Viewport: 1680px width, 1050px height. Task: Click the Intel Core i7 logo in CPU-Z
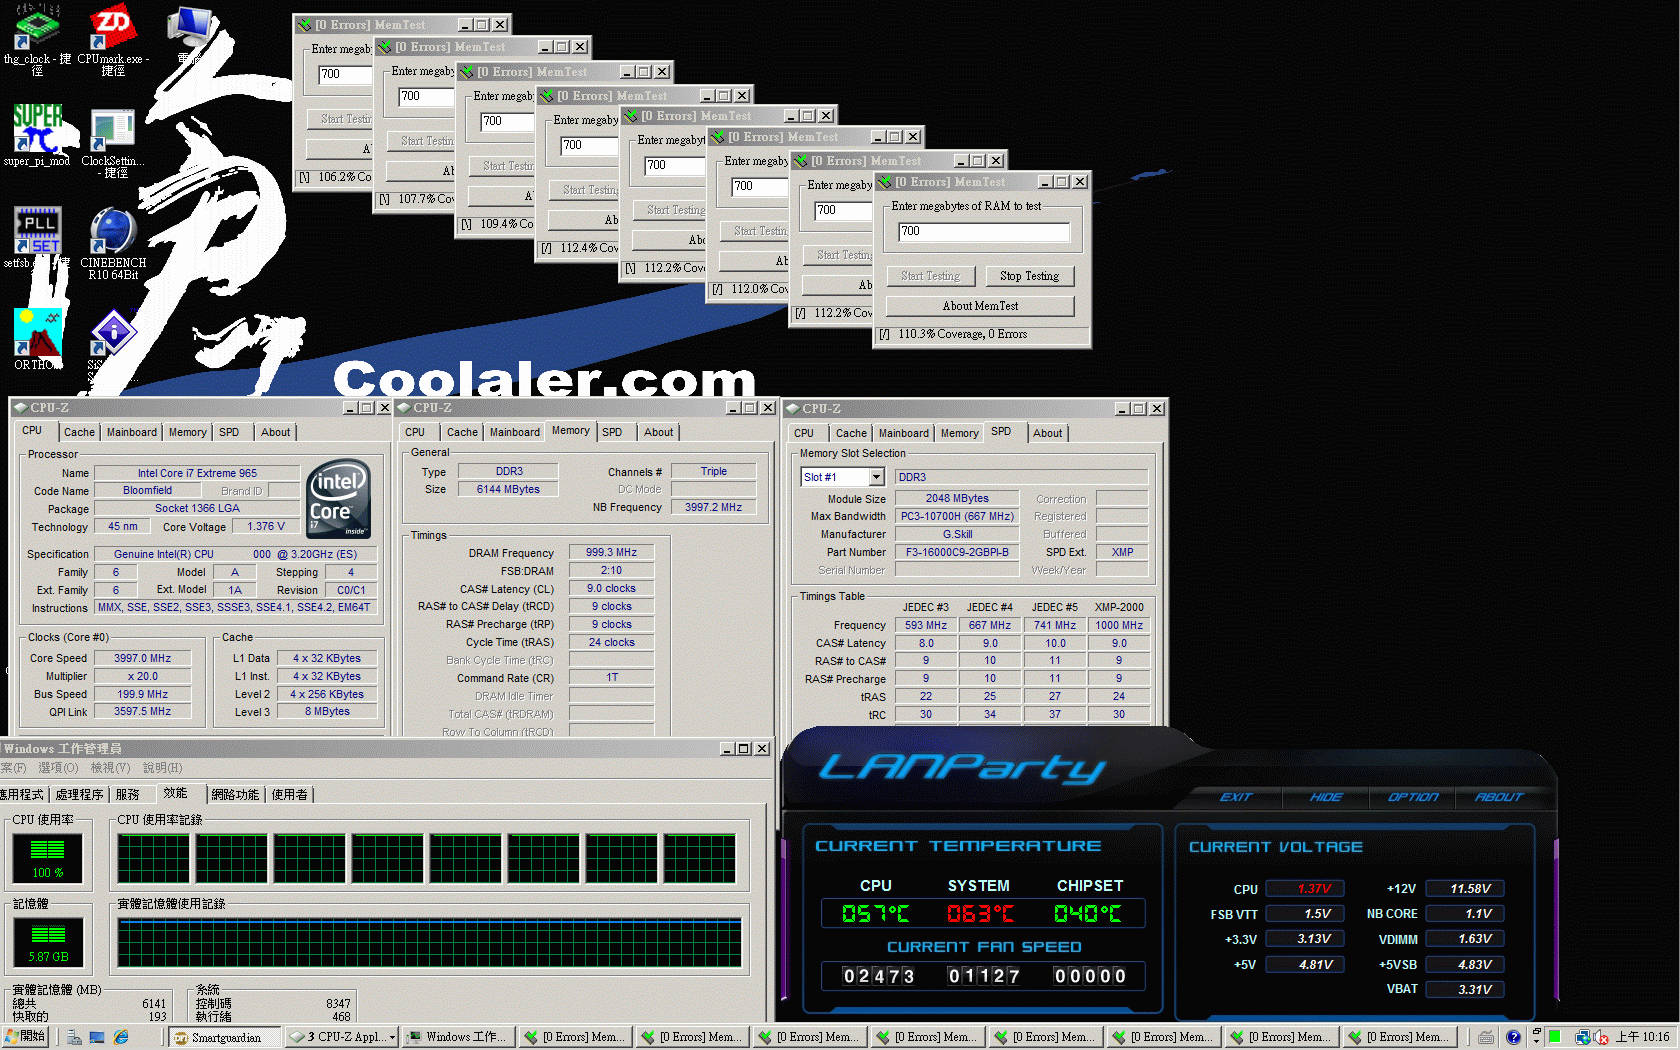(339, 498)
